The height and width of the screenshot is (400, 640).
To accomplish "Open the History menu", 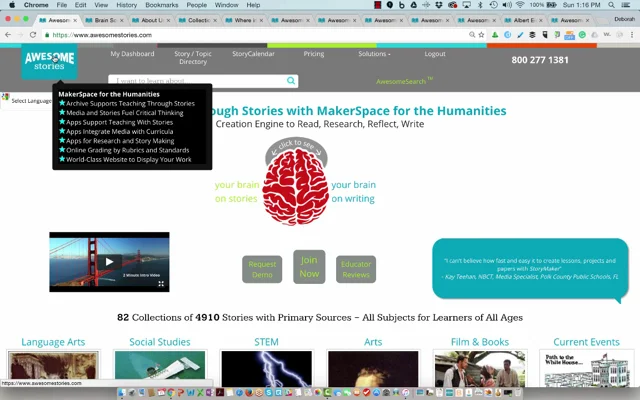I will click(x=127, y=5).
